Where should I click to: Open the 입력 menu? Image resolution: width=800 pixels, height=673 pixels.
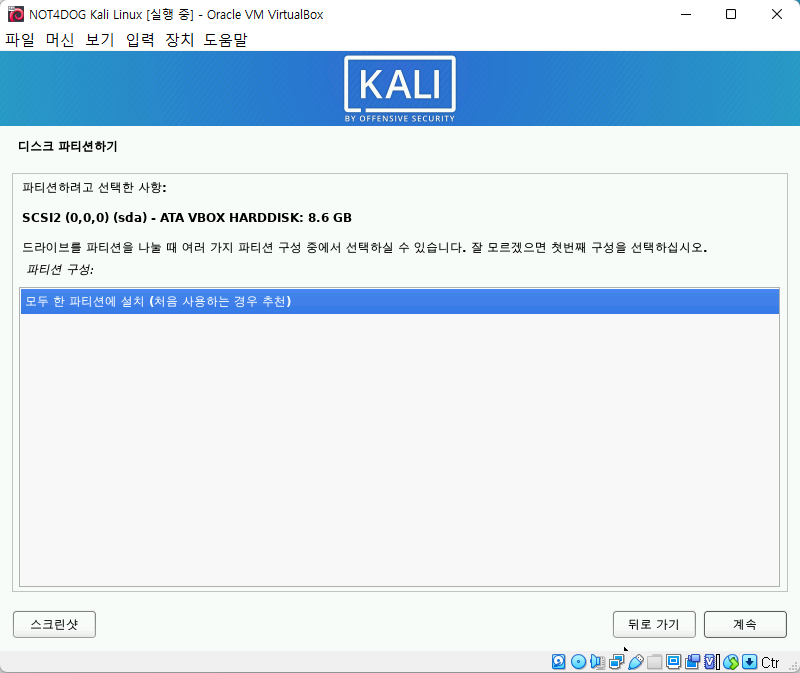point(140,39)
